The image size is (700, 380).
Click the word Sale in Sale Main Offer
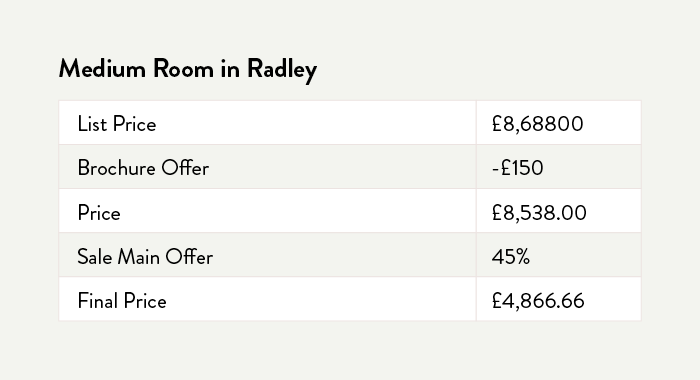pyautogui.click(x=94, y=257)
